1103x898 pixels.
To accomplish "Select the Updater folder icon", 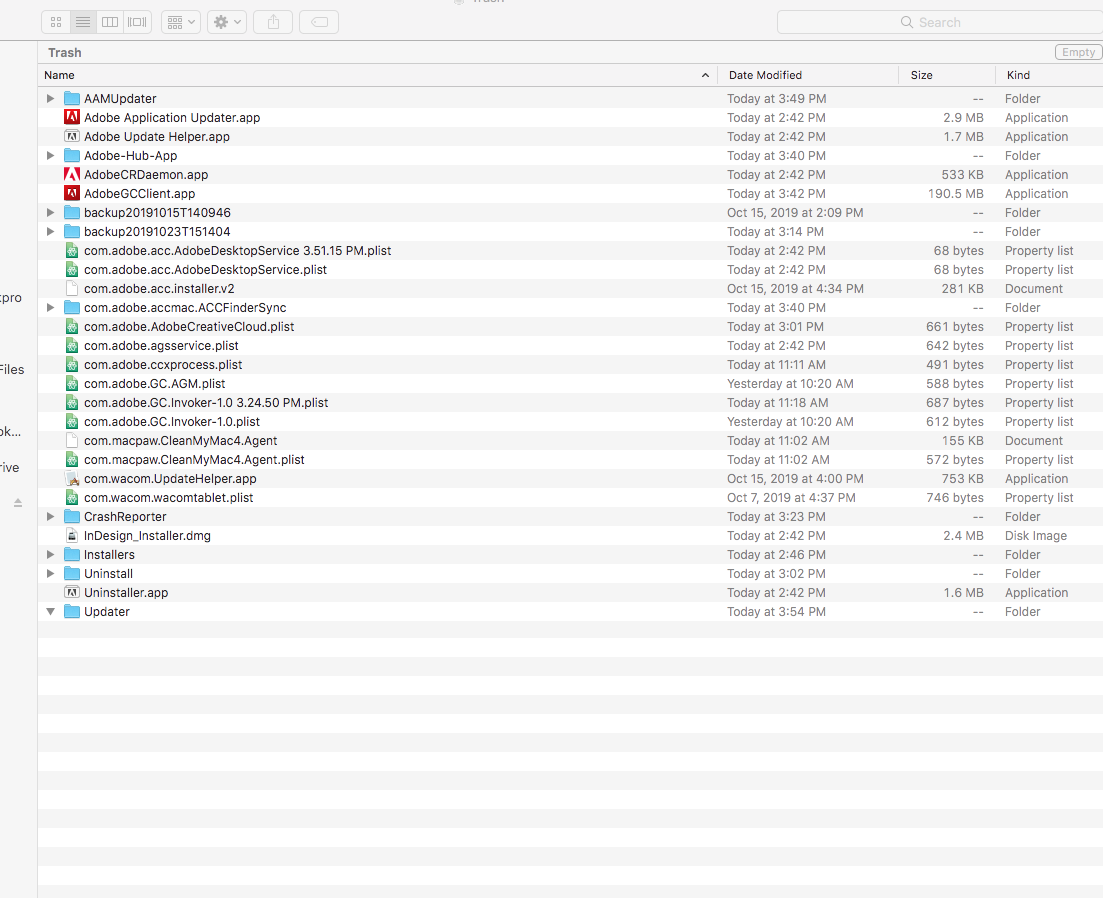I will click(72, 611).
